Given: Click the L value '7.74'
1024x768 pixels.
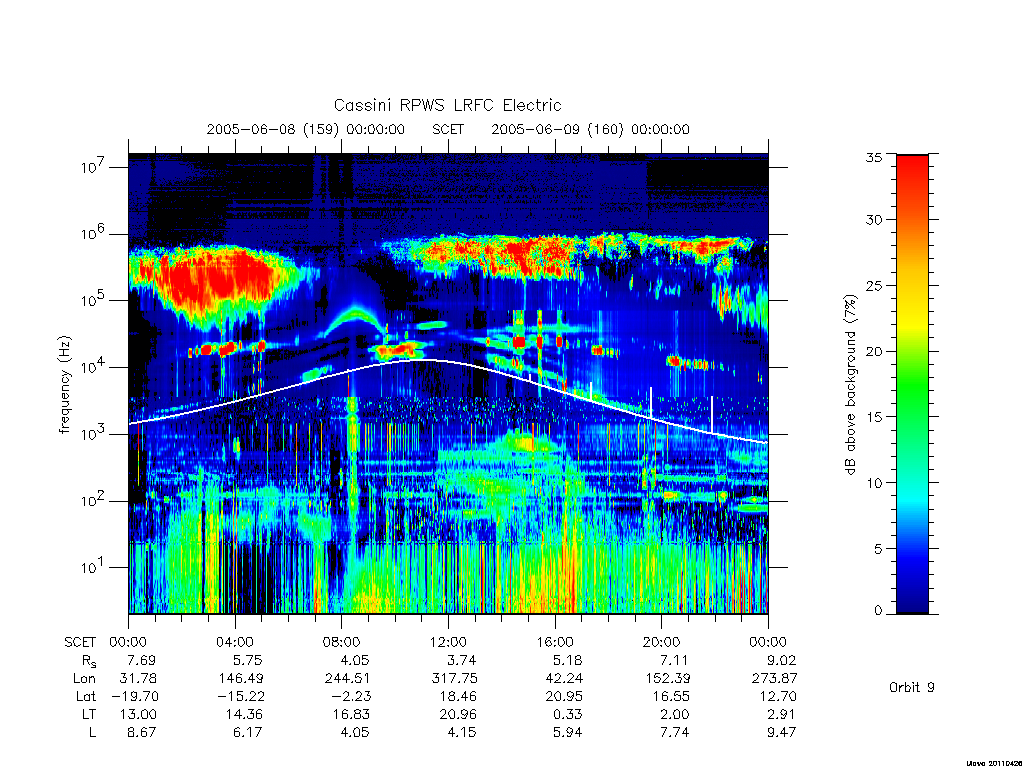Looking at the screenshot, I should [x=675, y=732].
